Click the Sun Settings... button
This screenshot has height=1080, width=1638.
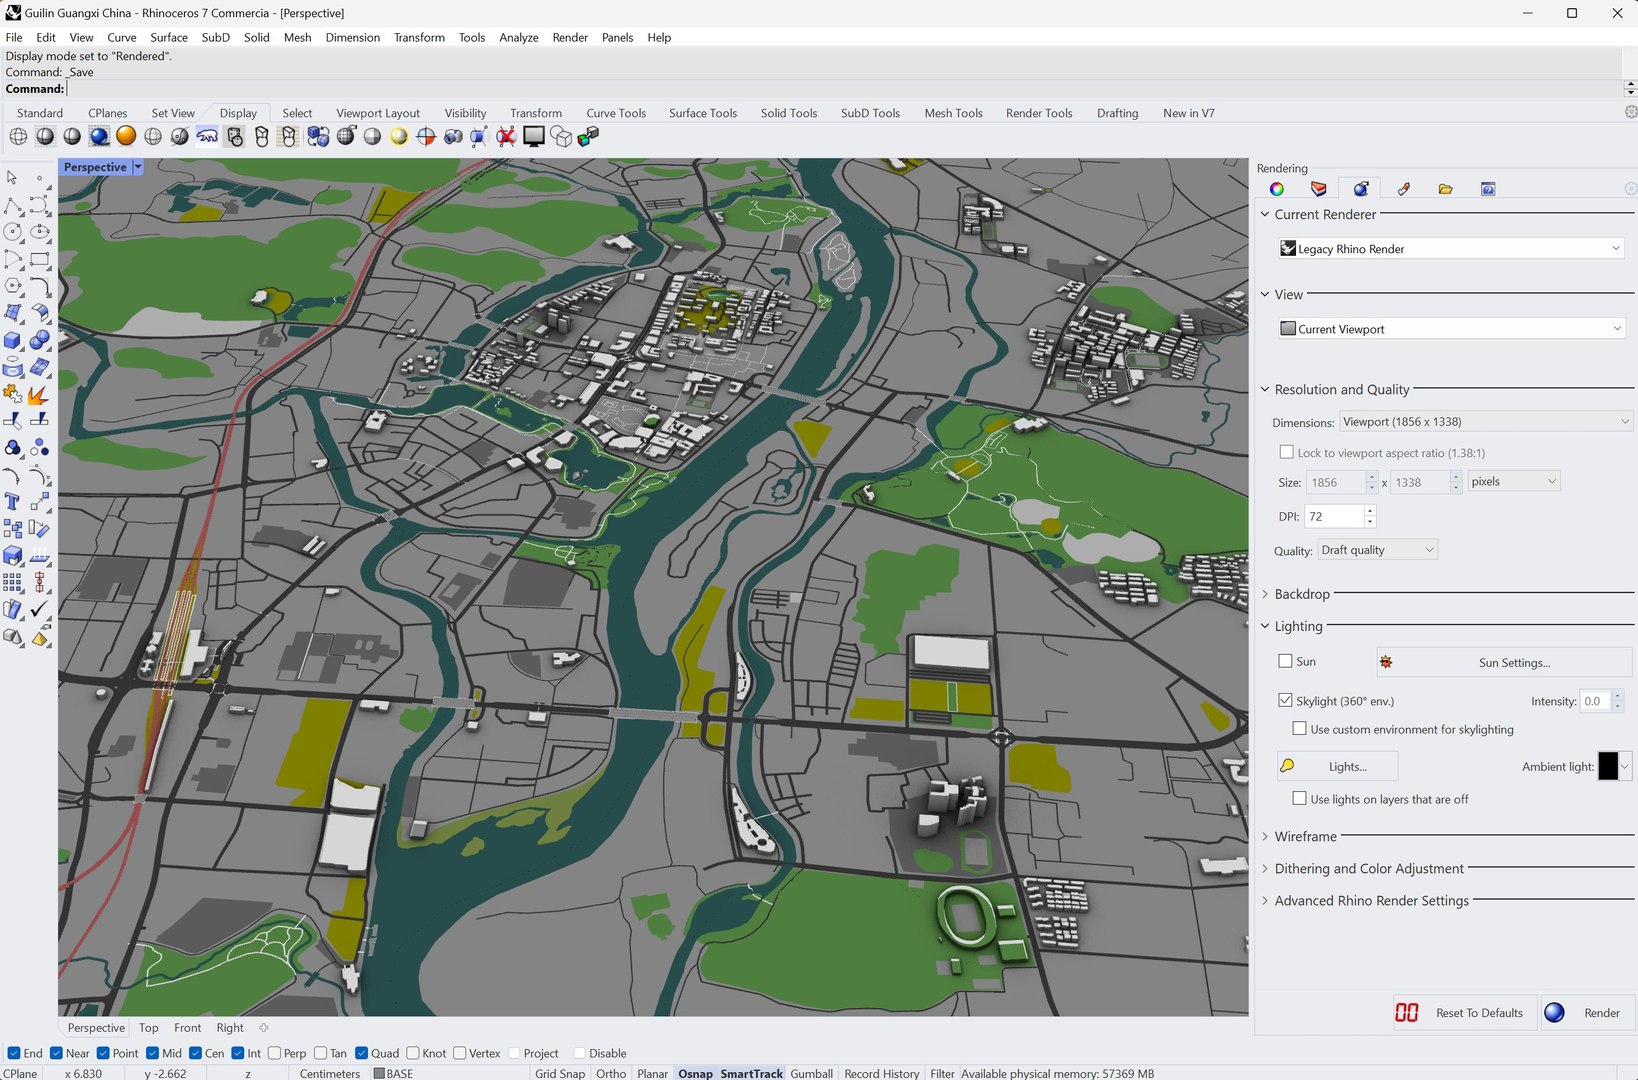(x=1505, y=662)
